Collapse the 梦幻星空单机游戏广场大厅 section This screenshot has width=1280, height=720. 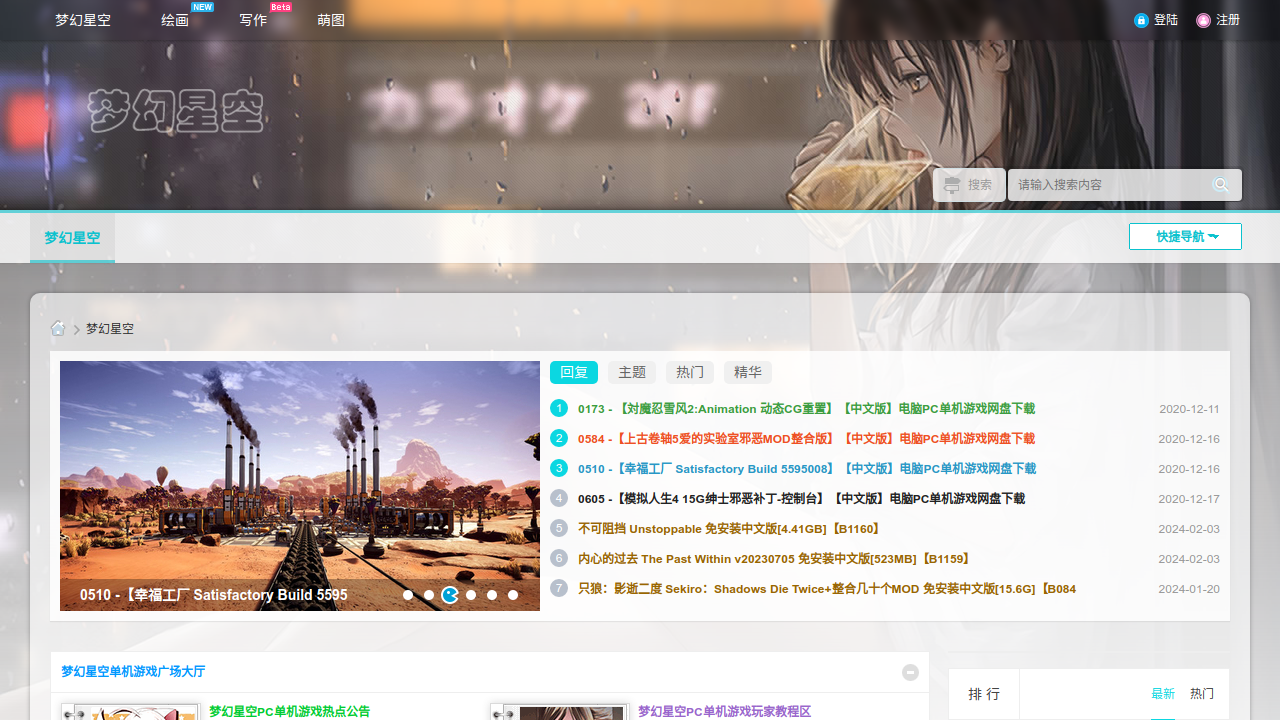click(x=910, y=673)
